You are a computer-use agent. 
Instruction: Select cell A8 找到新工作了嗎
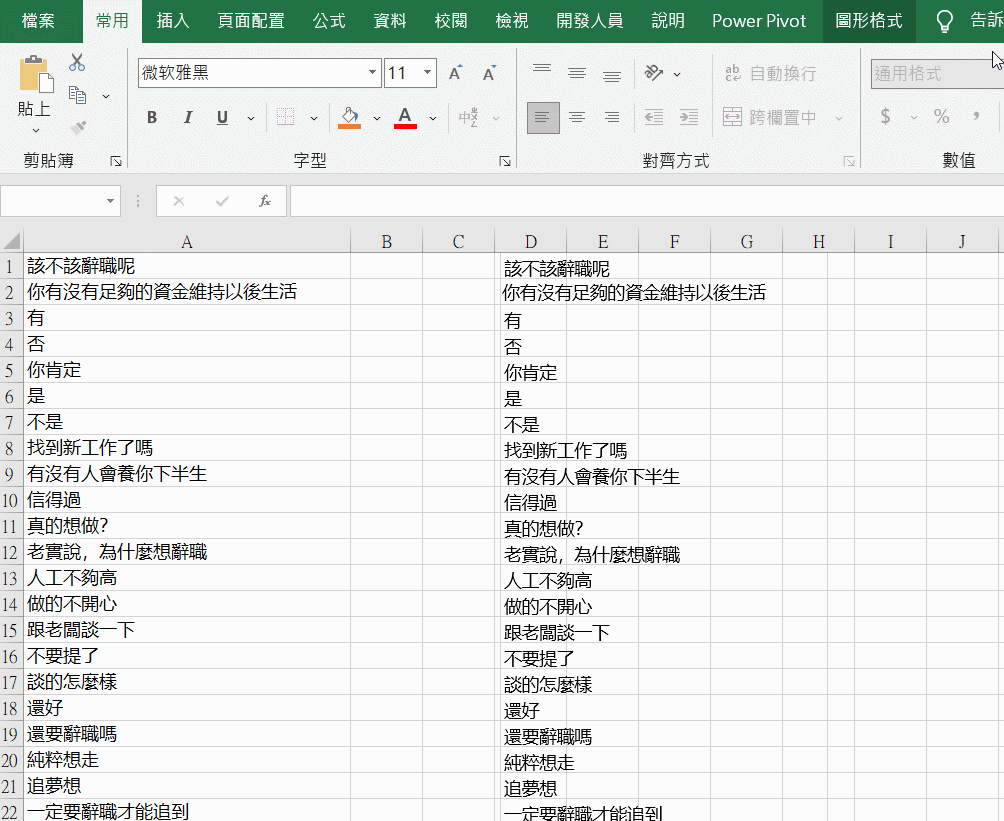point(186,448)
